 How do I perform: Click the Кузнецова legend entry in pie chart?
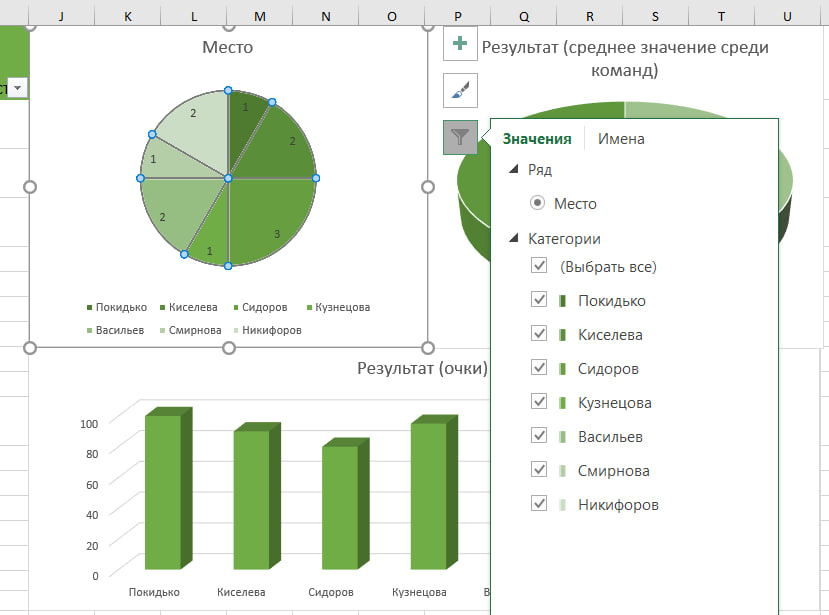(x=342, y=308)
